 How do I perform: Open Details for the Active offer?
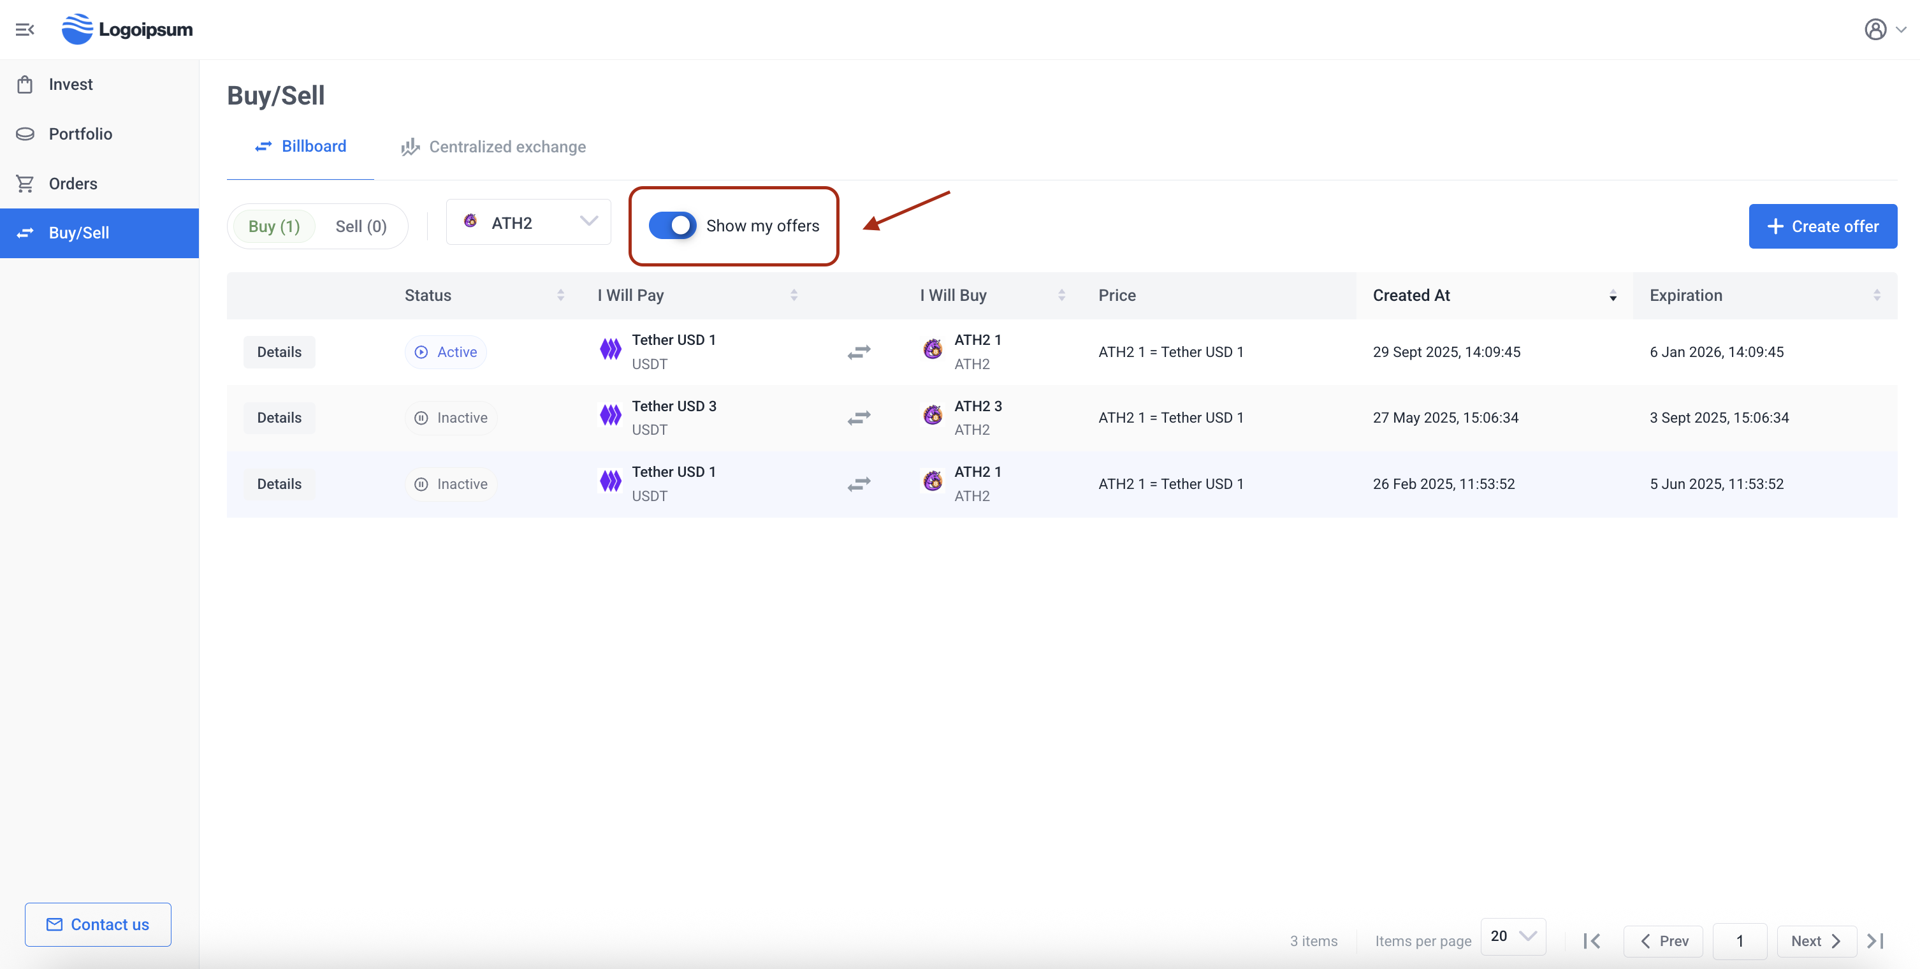[279, 352]
